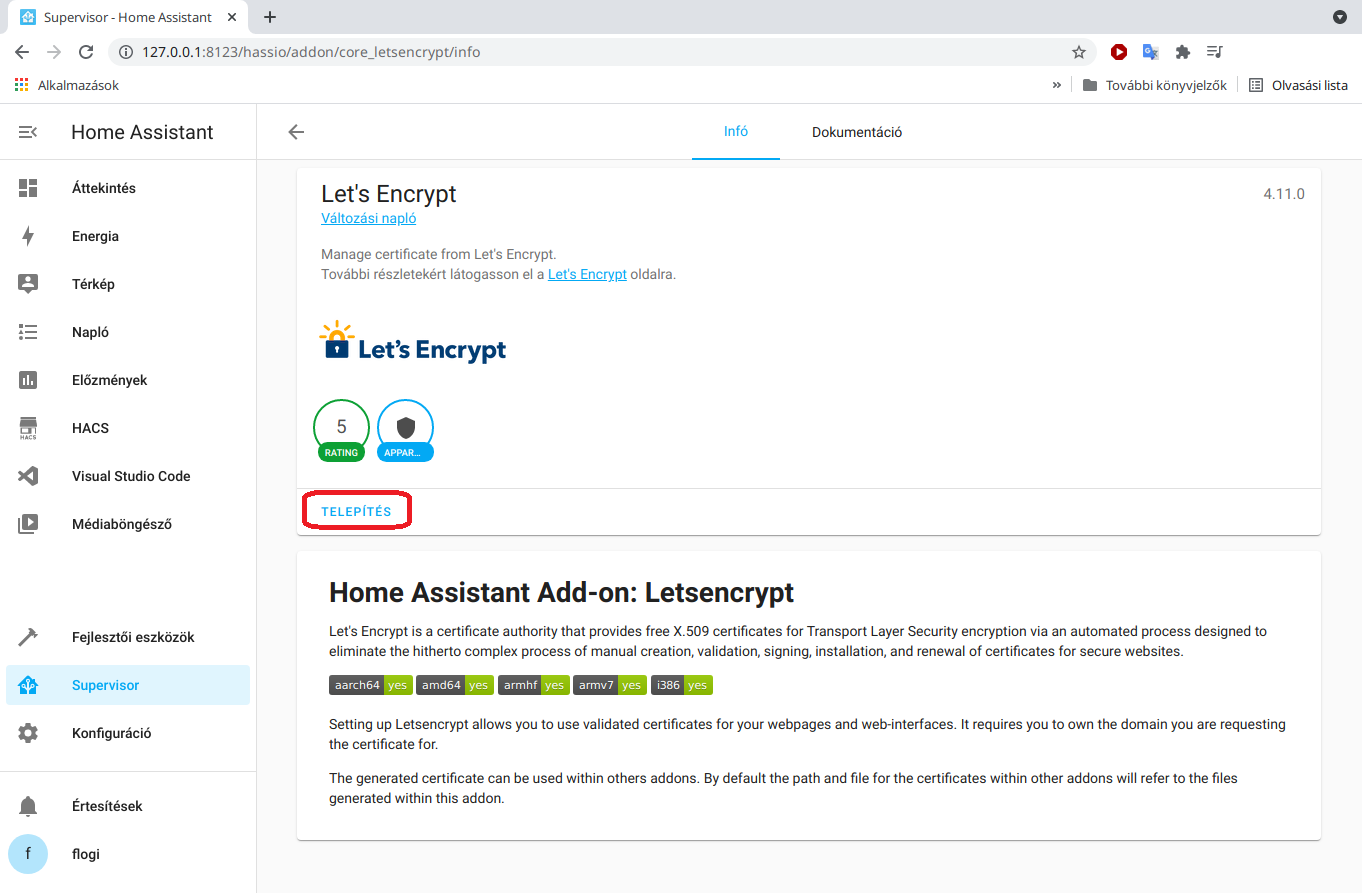Screen dimensions: 1362x893
Task: Reload the page with the refresh icon
Action: (x=86, y=52)
